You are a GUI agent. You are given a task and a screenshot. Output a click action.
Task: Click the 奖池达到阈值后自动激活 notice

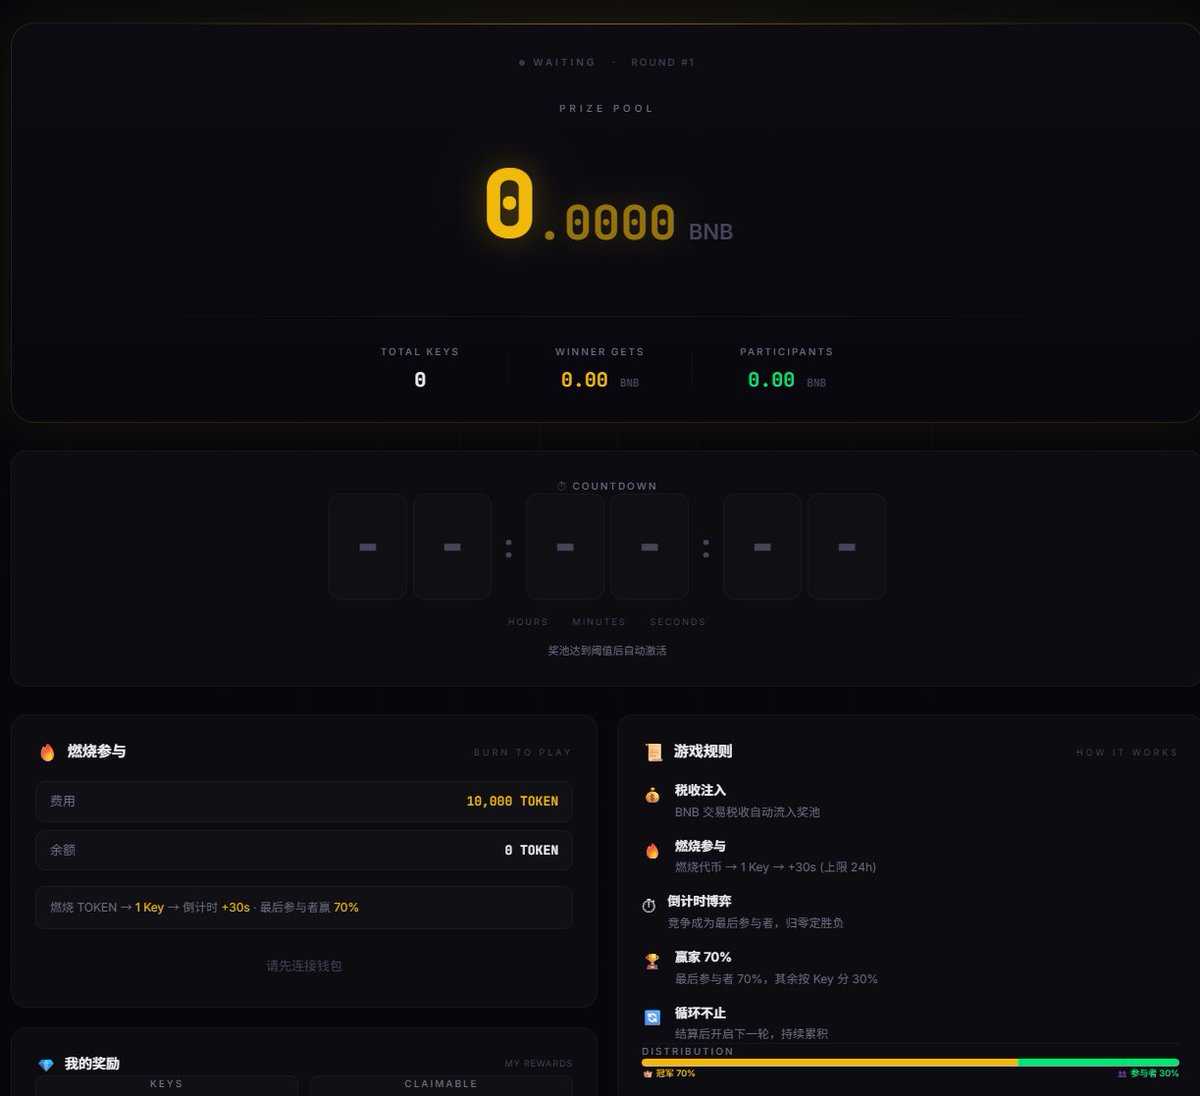coord(607,651)
